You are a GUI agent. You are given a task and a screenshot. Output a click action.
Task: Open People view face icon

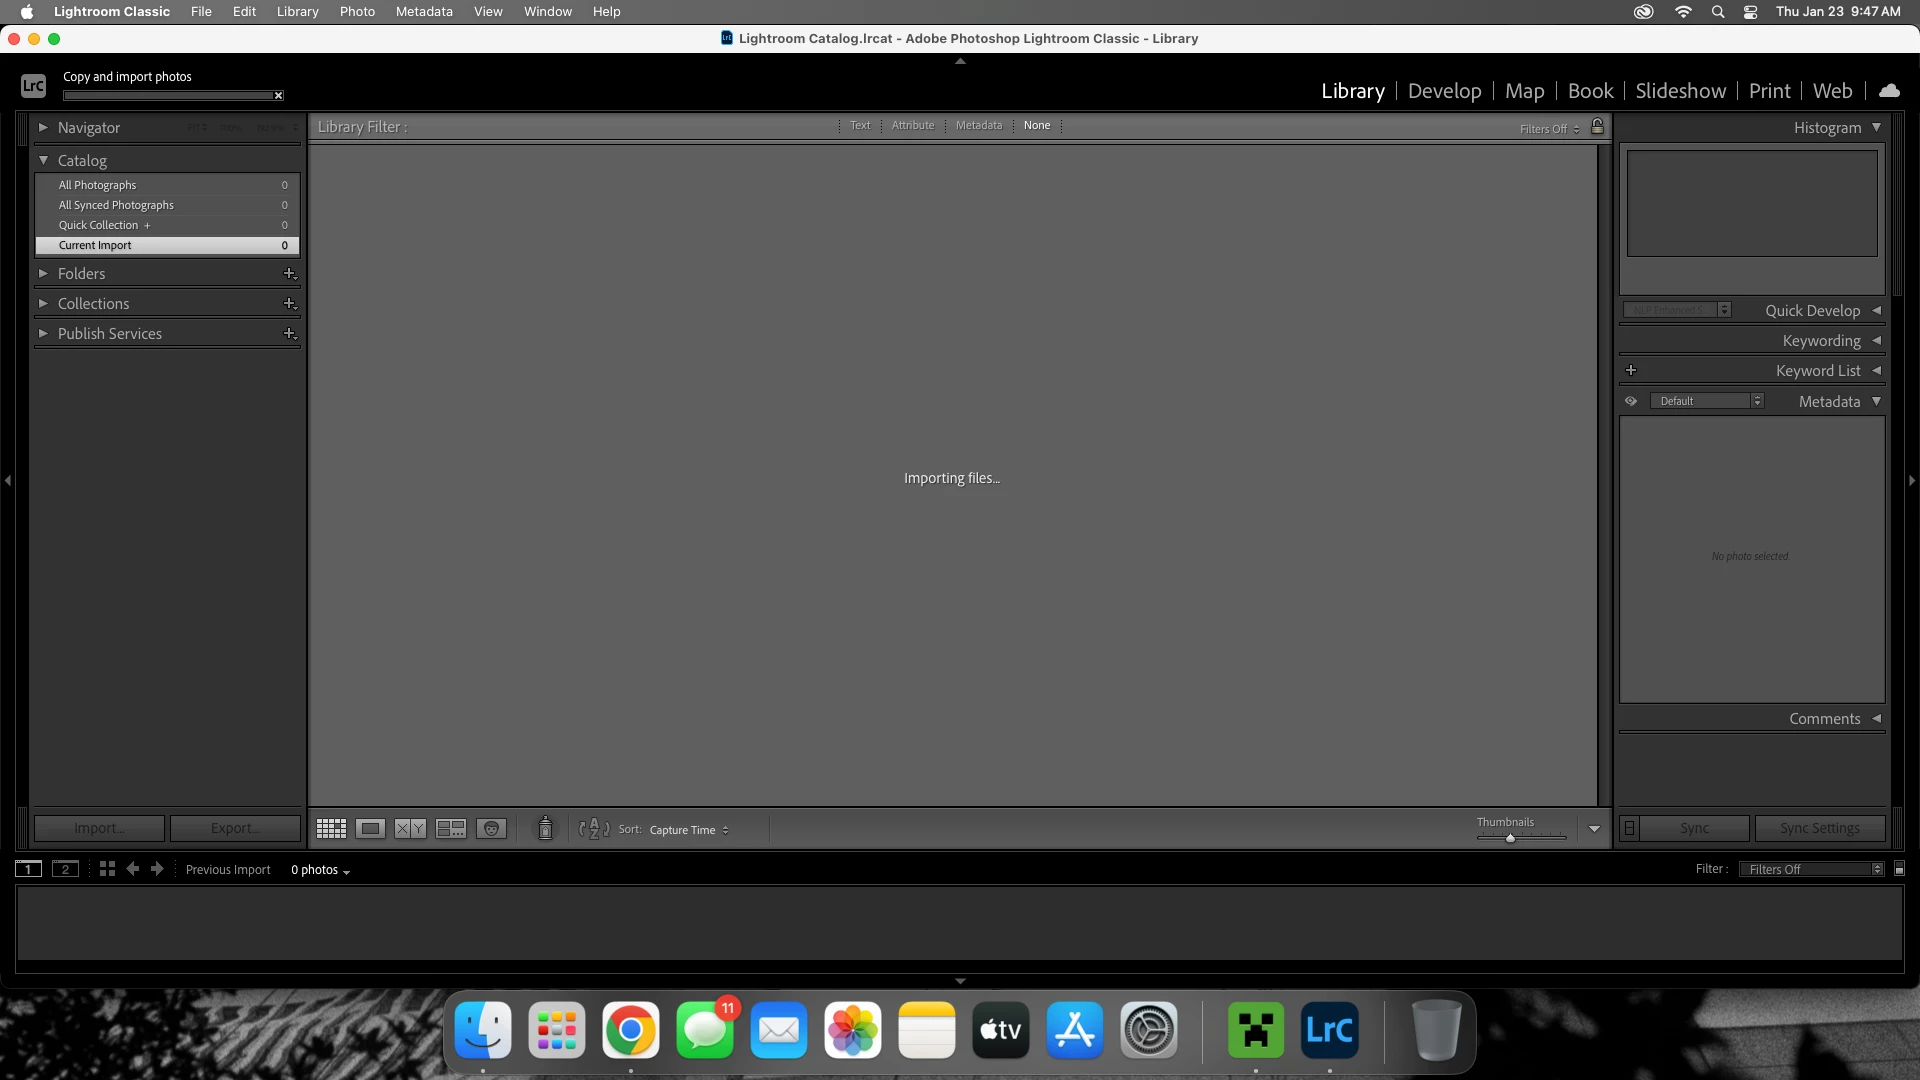pyautogui.click(x=491, y=829)
